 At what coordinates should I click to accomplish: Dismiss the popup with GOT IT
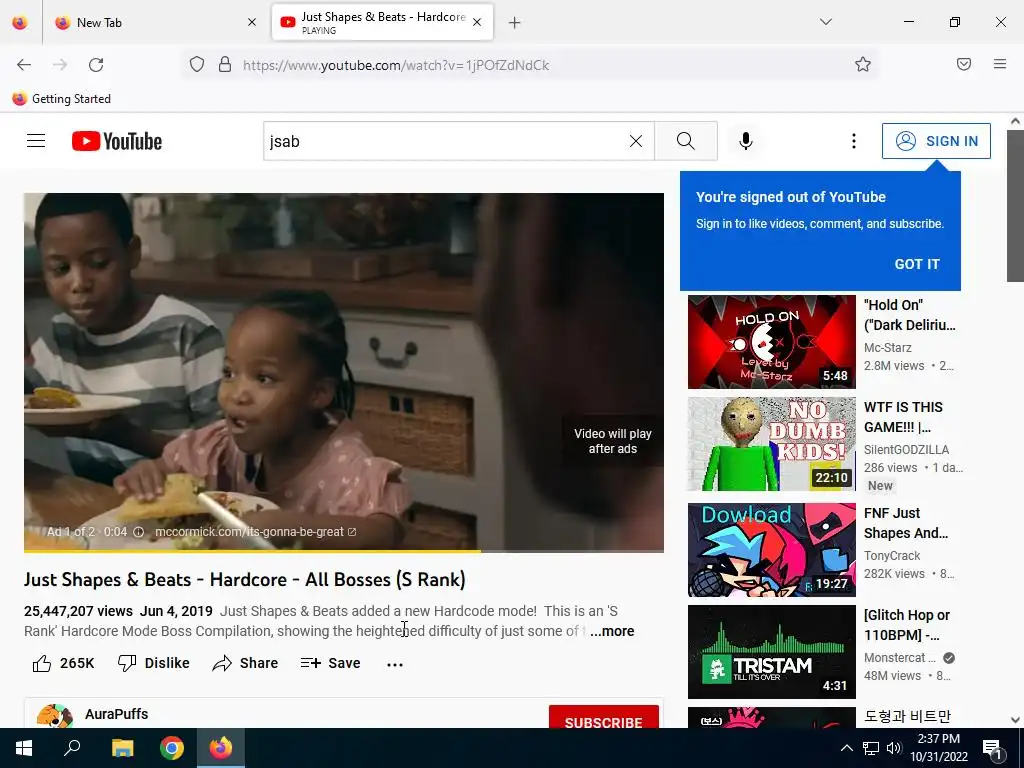(x=916, y=264)
